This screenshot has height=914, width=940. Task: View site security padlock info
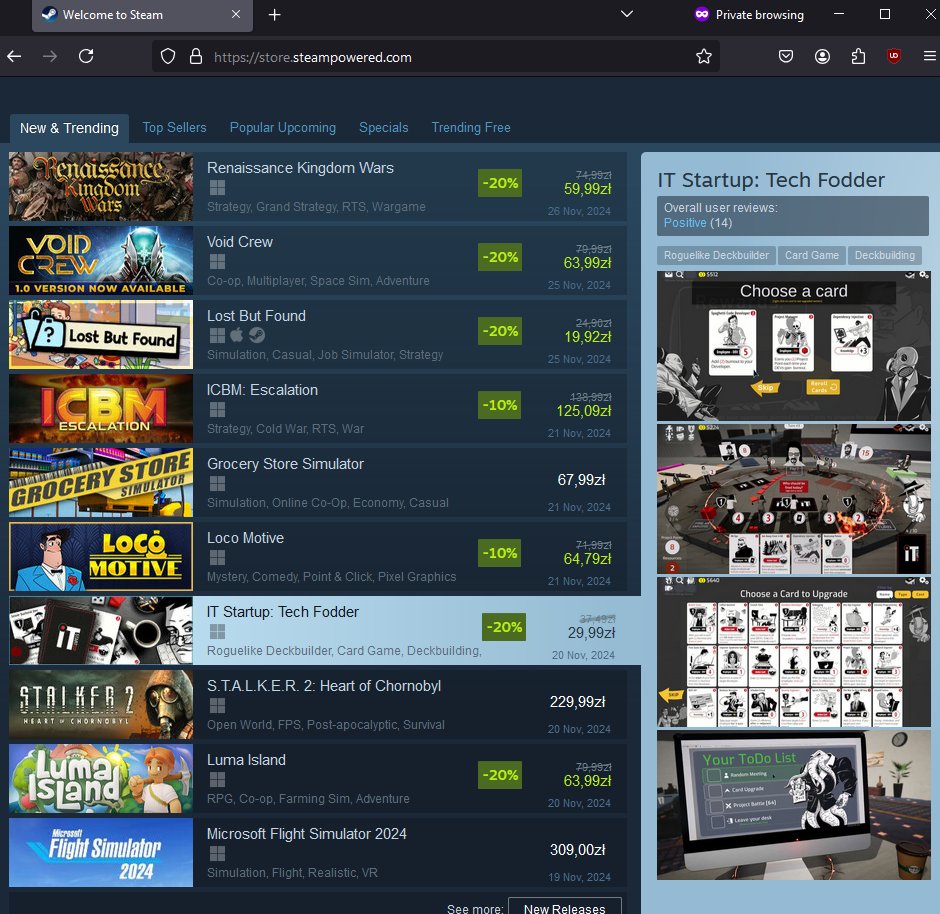click(x=195, y=57)
